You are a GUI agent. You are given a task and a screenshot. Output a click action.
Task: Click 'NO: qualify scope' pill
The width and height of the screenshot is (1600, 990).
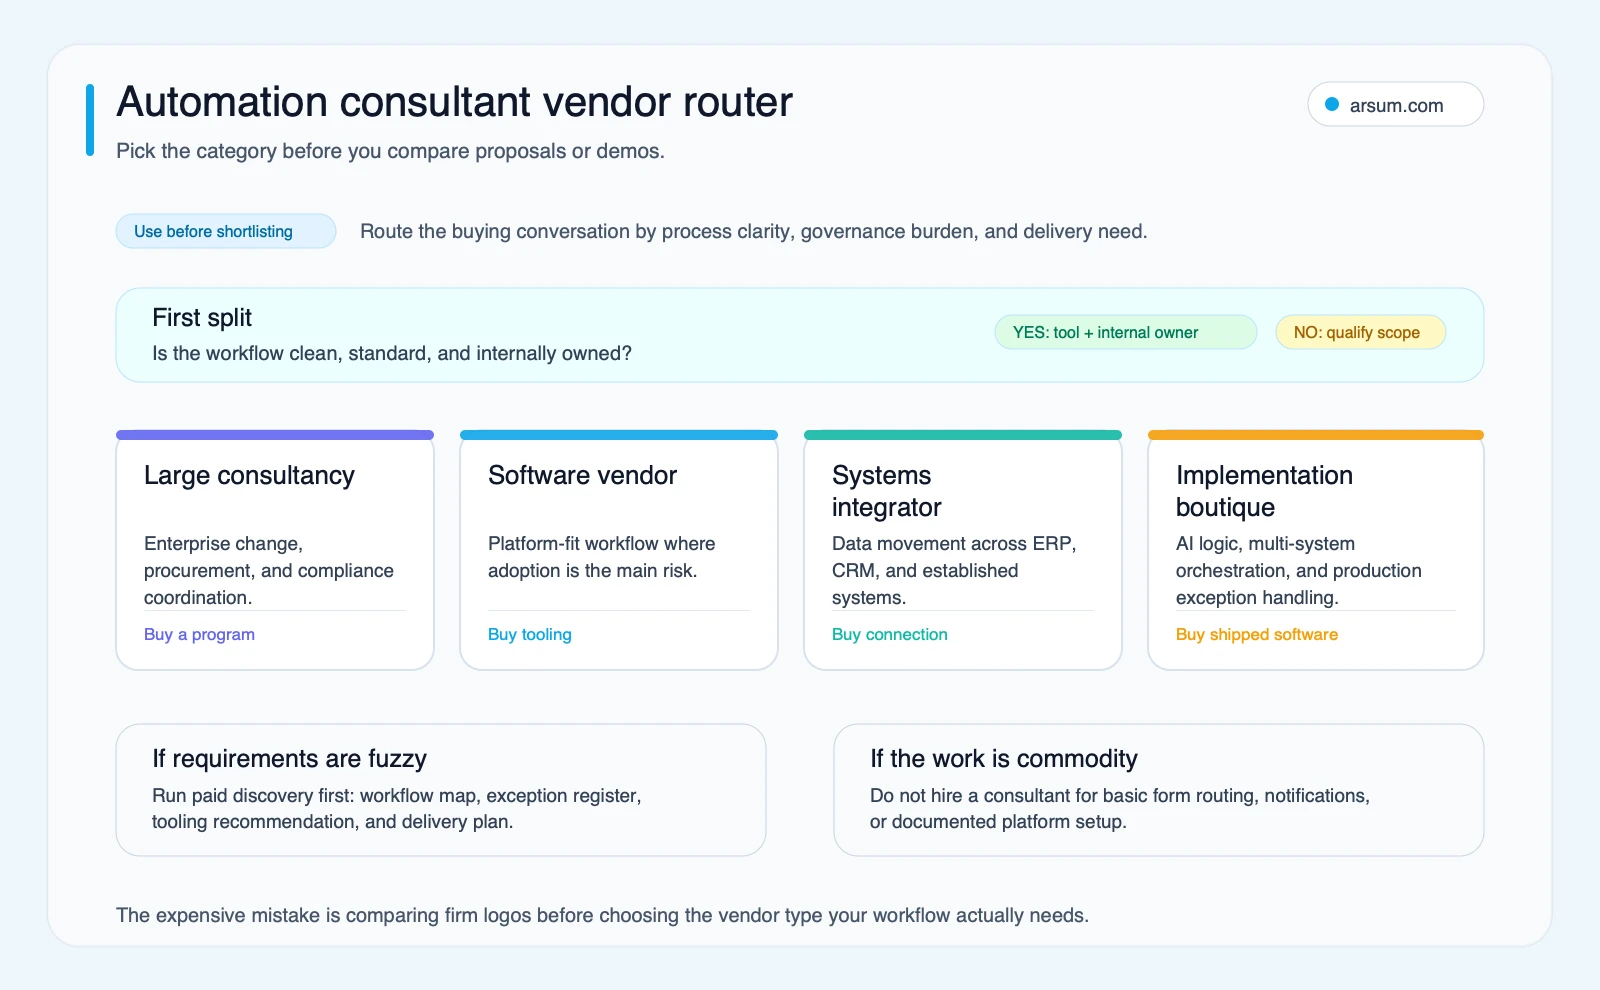click(1360, 332)
